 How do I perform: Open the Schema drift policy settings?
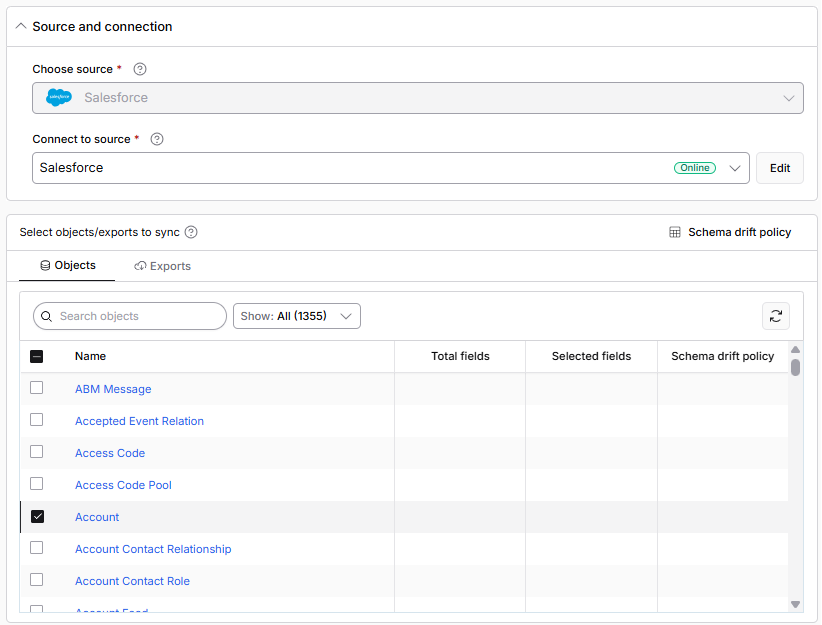point(730,232)
